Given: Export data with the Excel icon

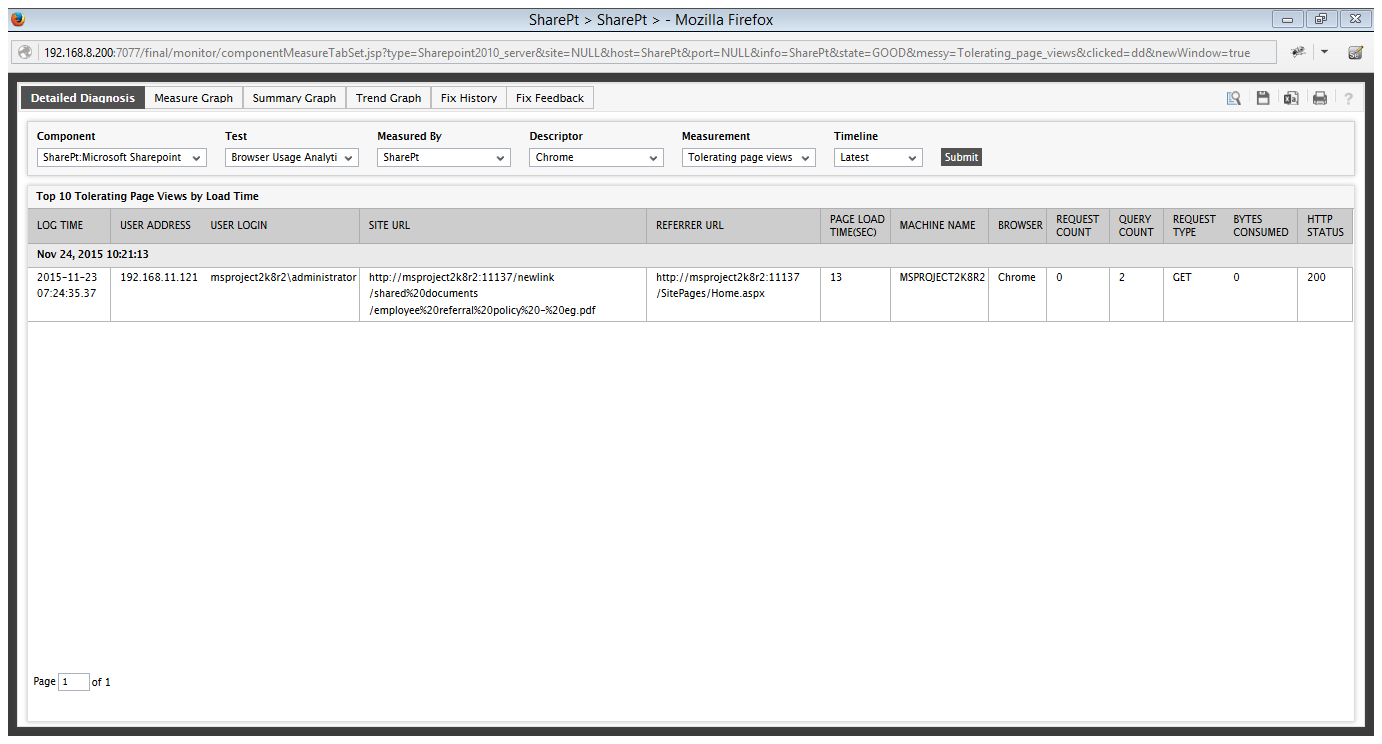Looking at the screenshot, I should pyautogui.click(x=1291, y=98).
